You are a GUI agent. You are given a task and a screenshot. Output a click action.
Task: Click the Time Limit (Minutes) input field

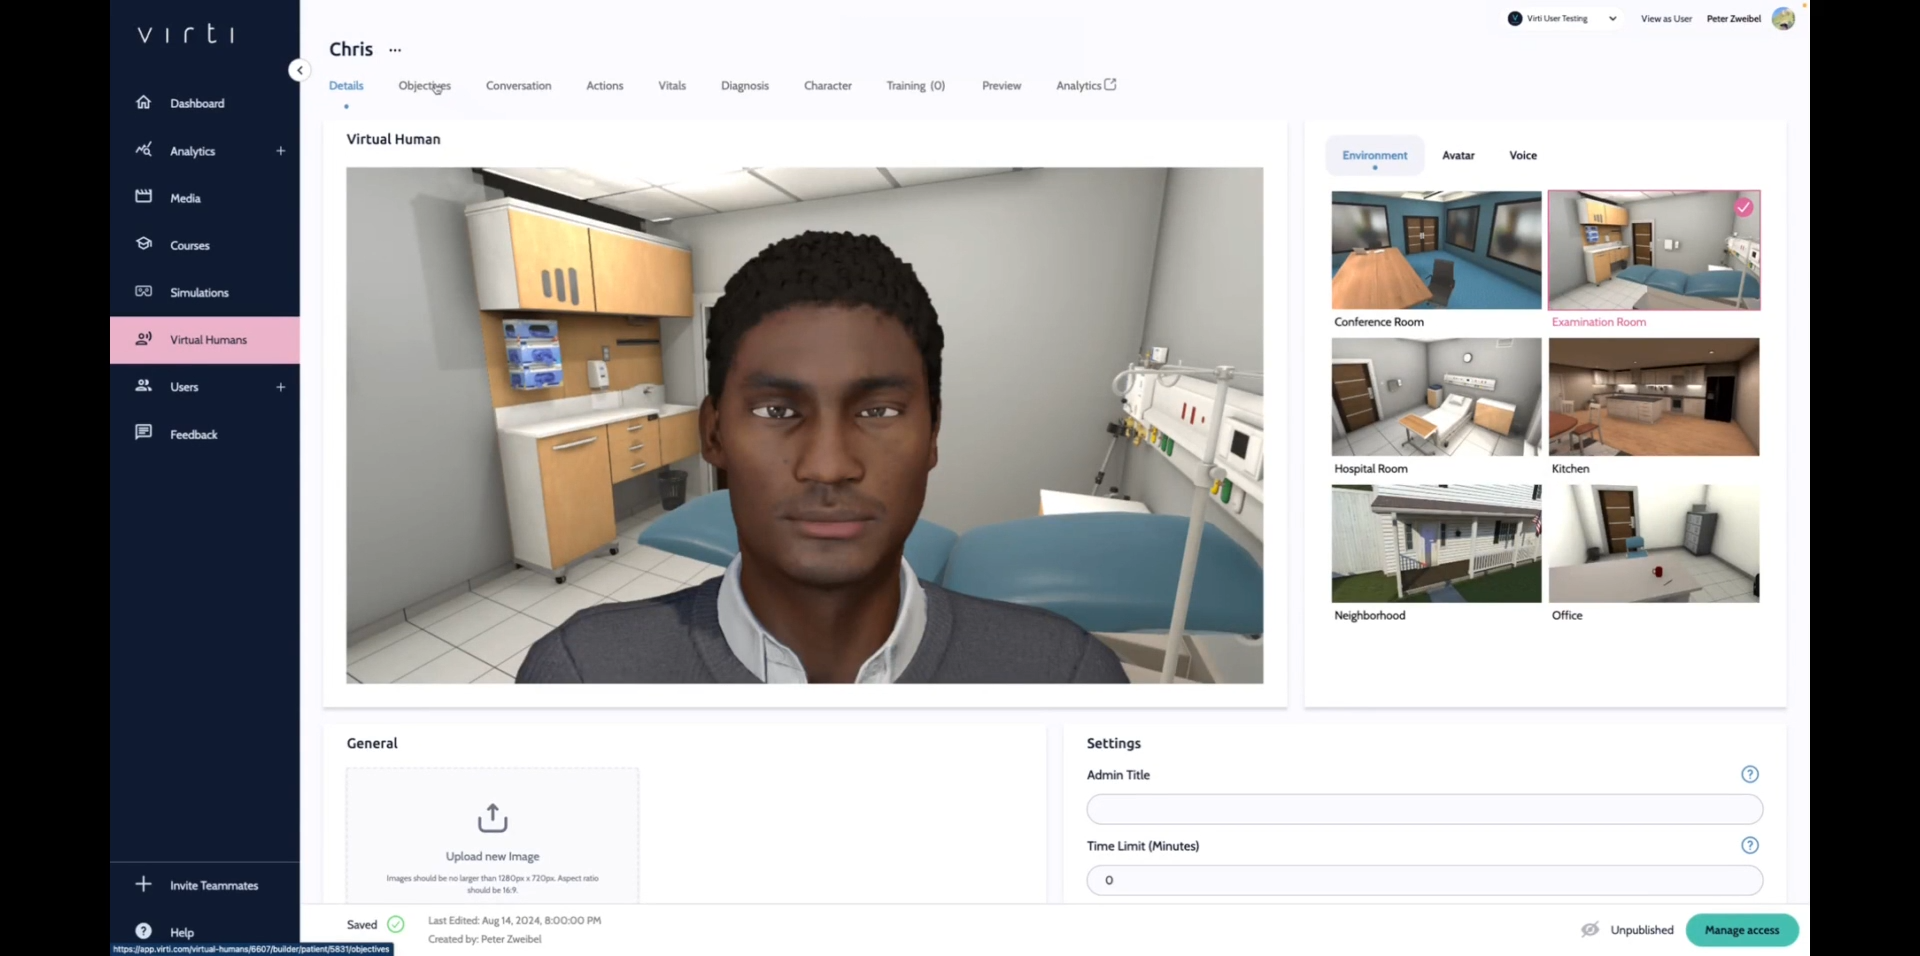point(1424,880)
